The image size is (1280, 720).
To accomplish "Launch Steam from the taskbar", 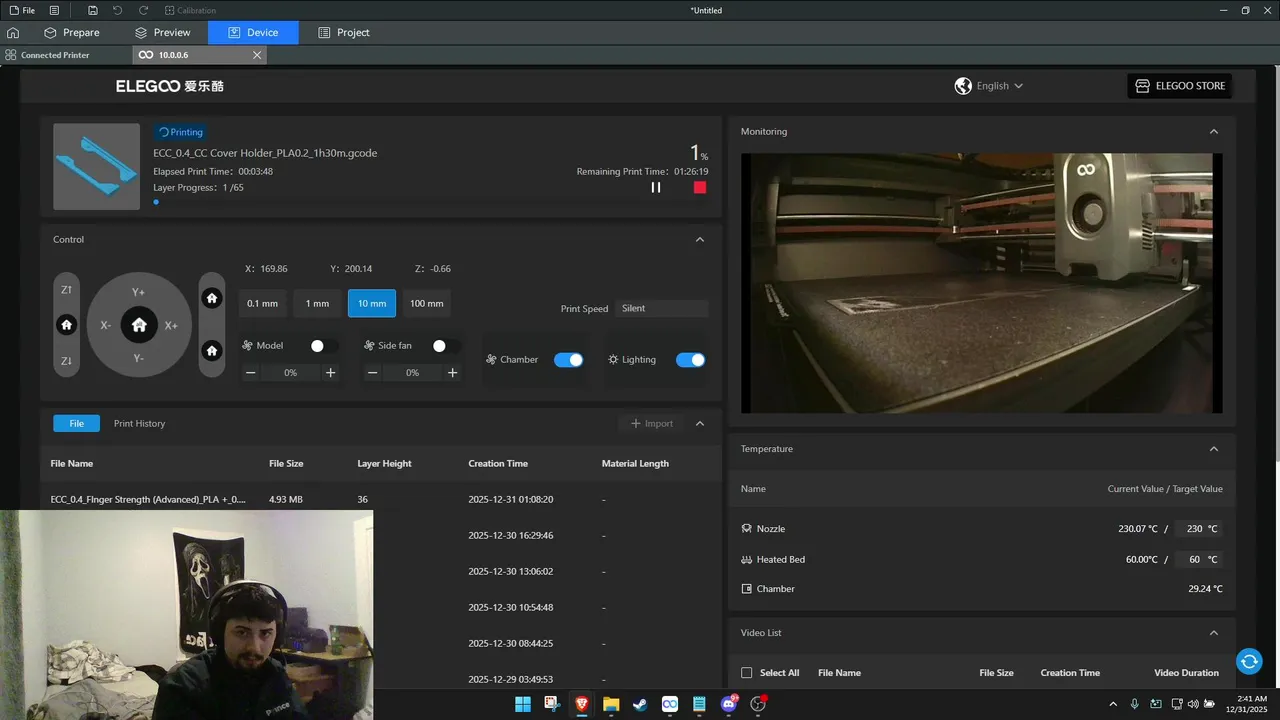I will (x=640, y=704).
